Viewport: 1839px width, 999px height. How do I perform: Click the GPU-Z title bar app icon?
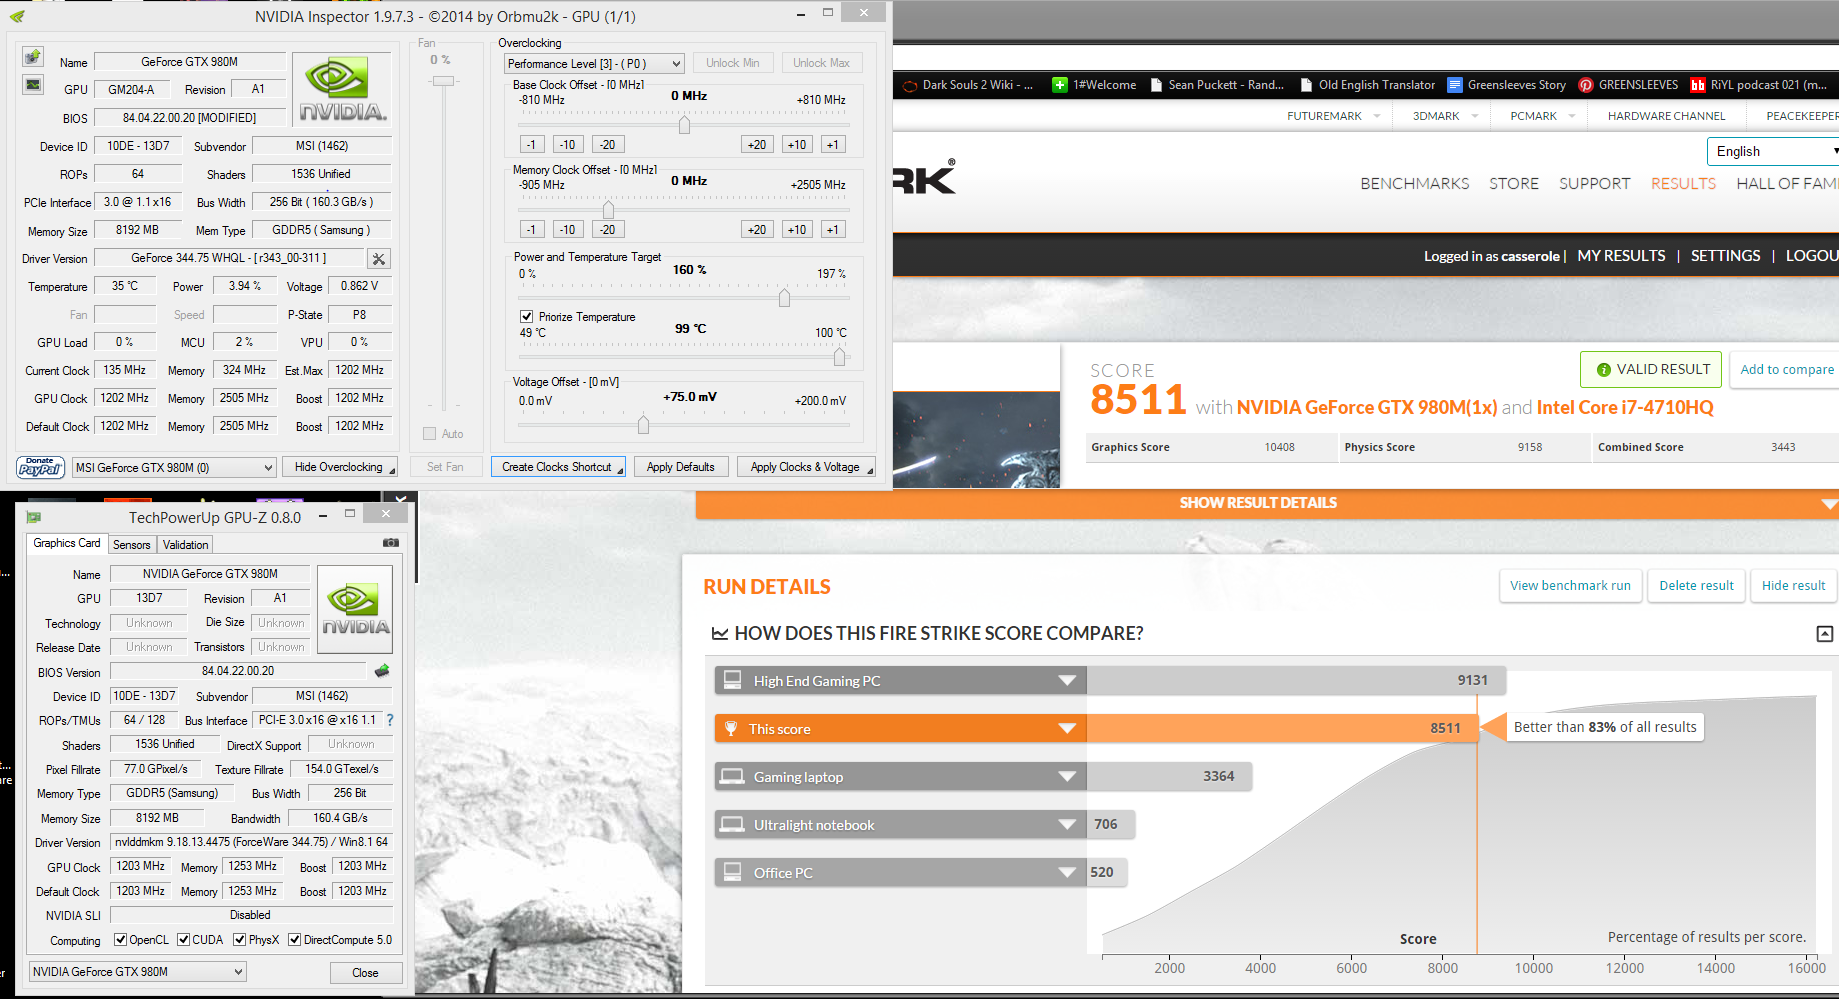[34, 517]
